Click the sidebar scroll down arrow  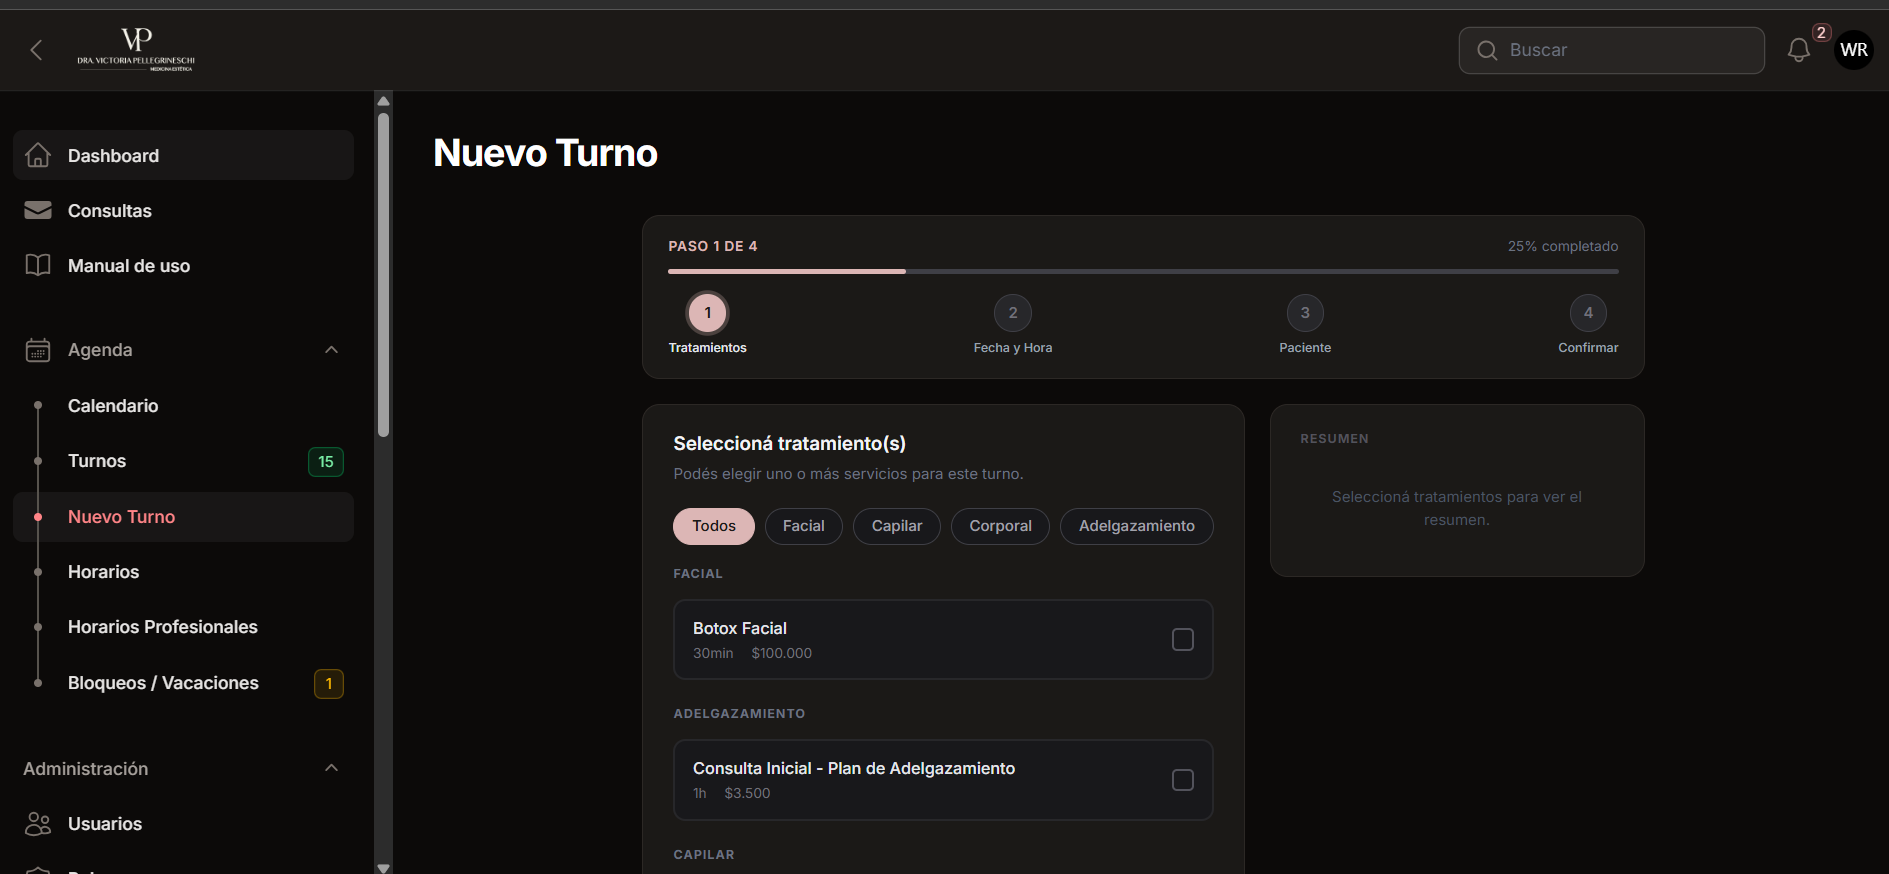[383, 867]
